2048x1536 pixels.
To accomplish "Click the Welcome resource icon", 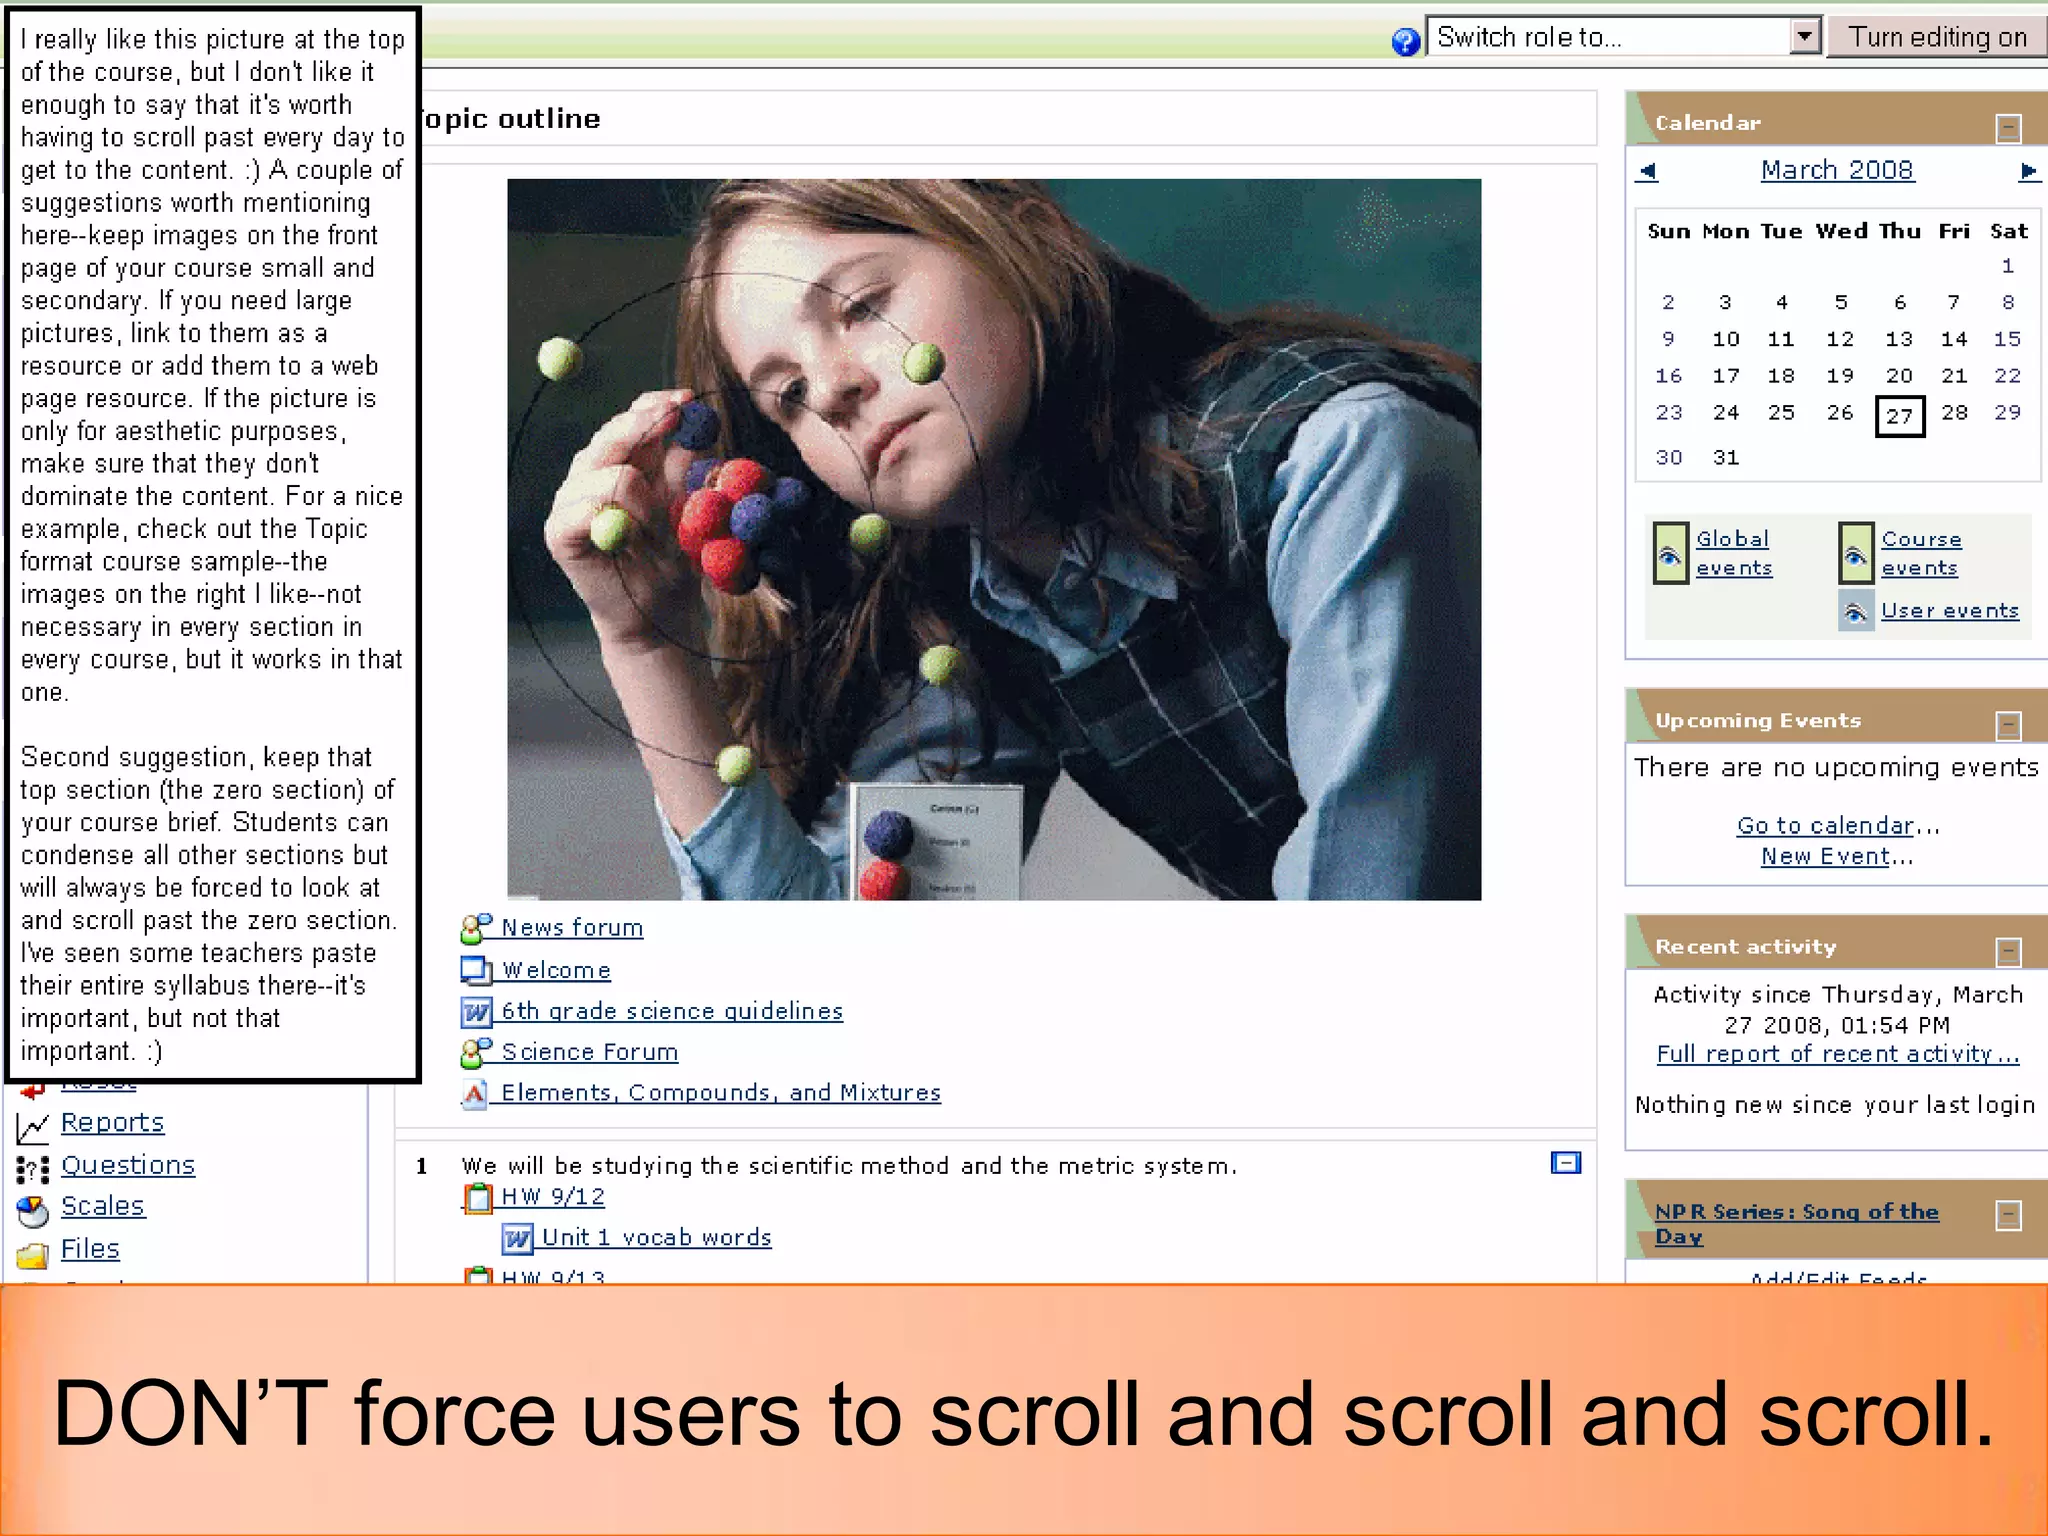I will coord(476,970).
